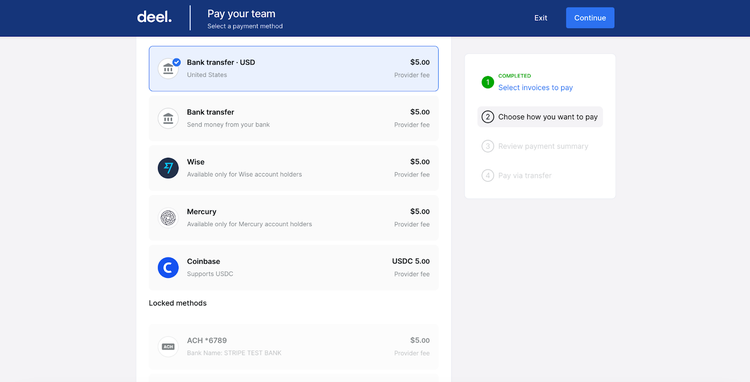Screen dimensions: 750x382
Task: Click the locked ACH *6789 method
Action: pyautogui.click(x=294, y=347)
